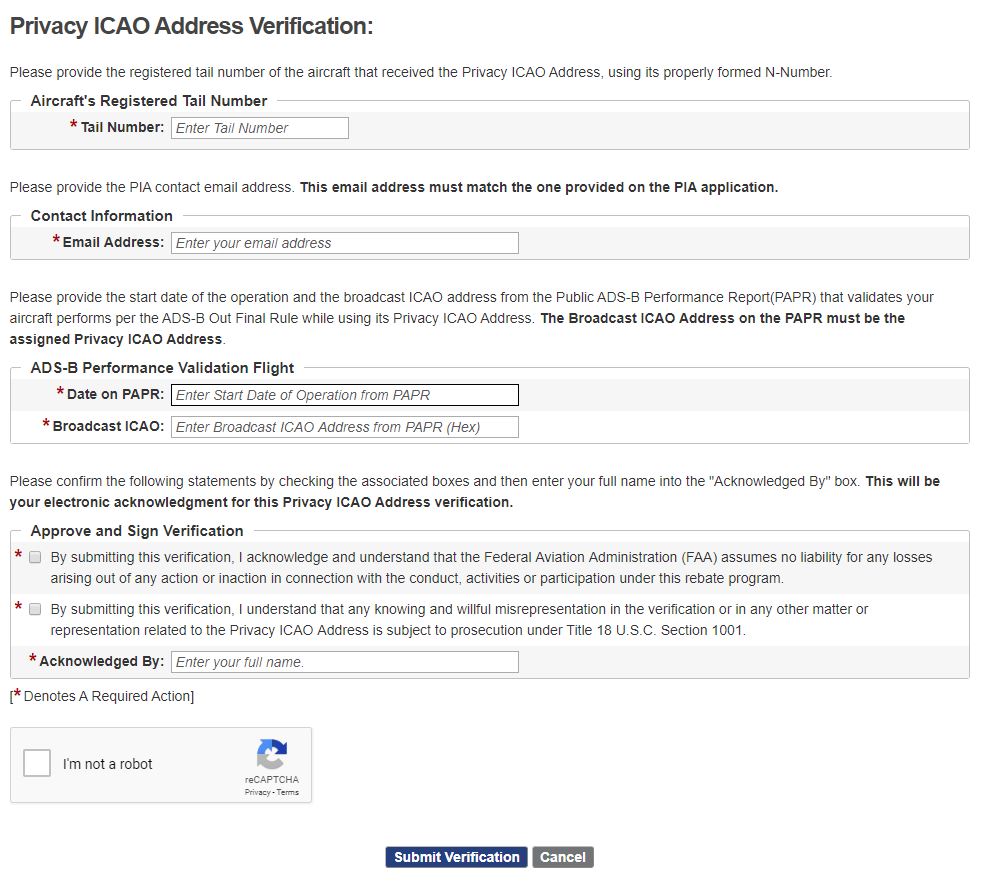Click the Submit Verification button

tap(457, 857)
